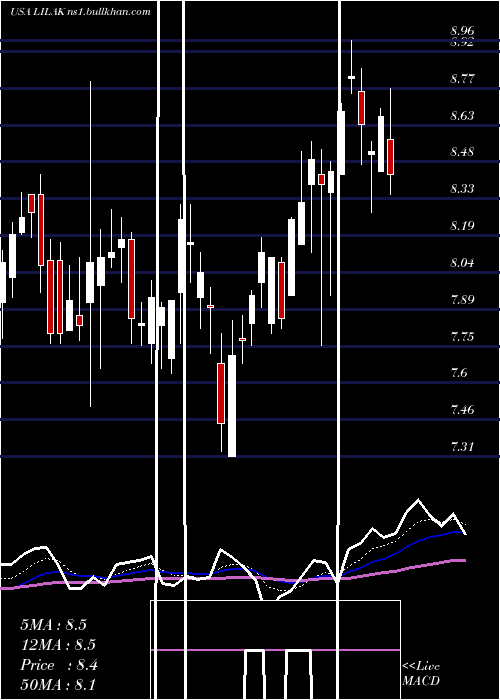
Task: Click the 8.48 price axis label
Action: click(462, 152)
